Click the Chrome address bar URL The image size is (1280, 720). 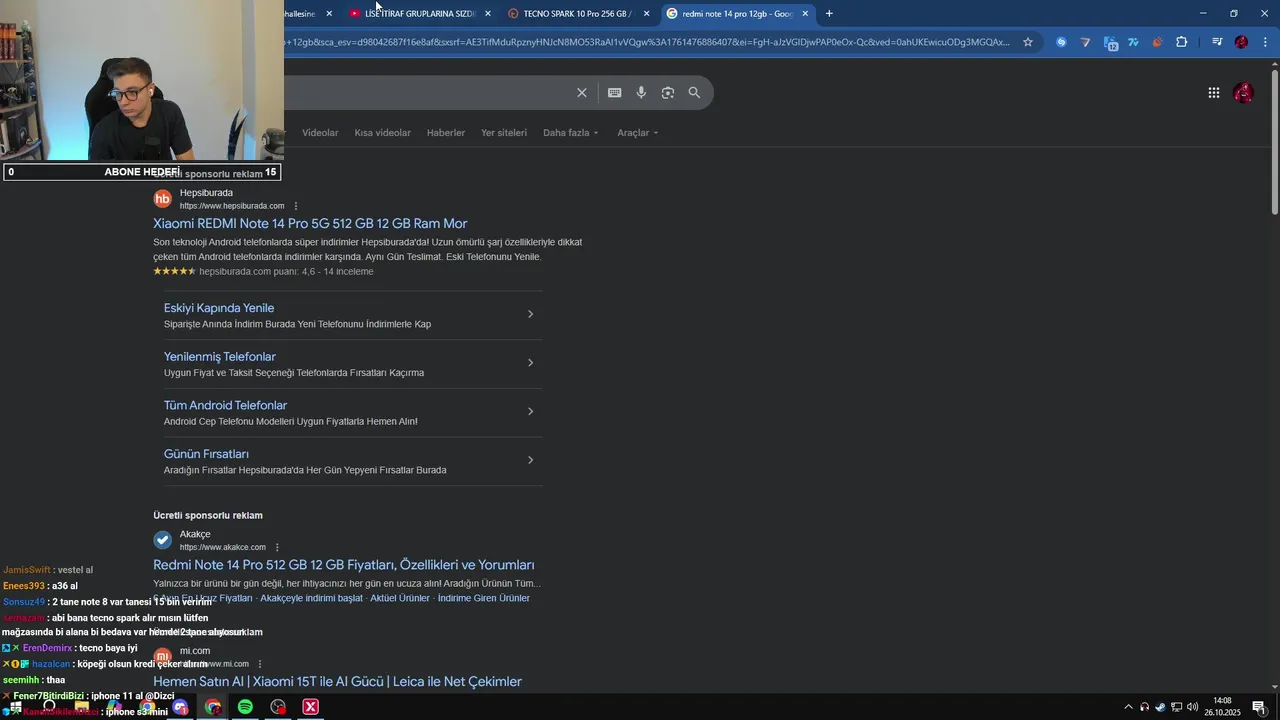click(650, 42)
